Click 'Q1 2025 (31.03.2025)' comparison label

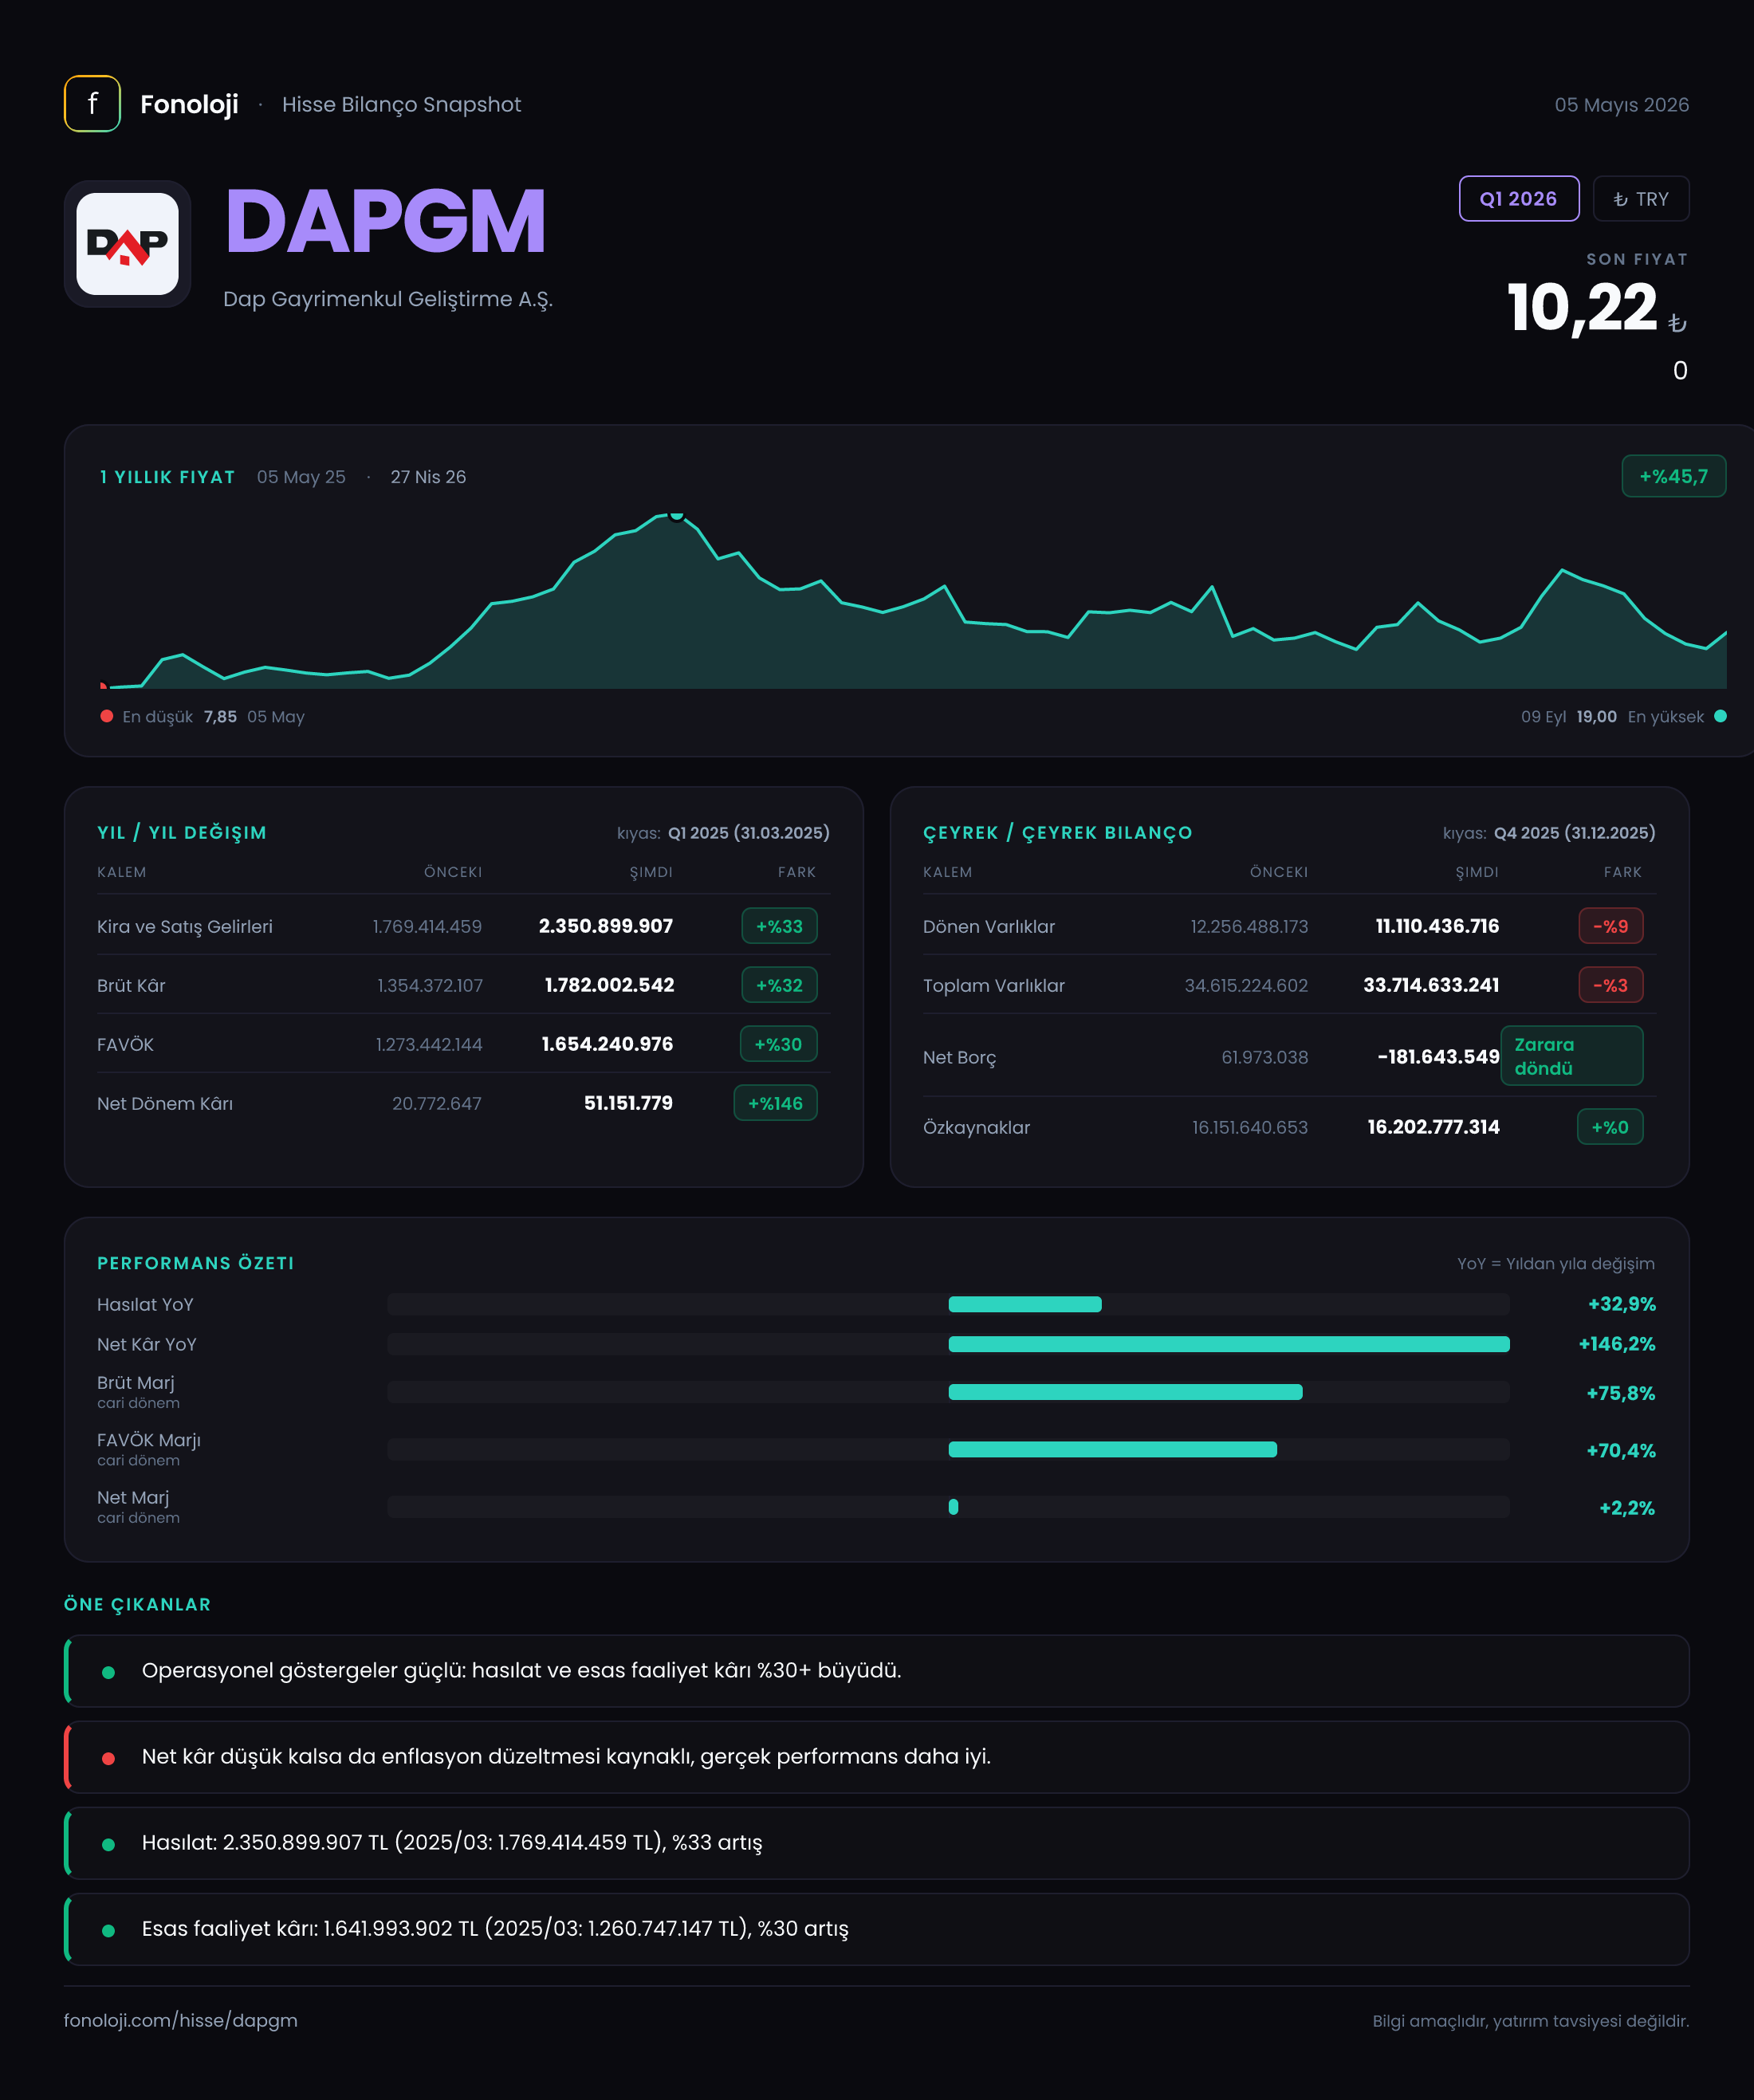(x=748, y=833)
